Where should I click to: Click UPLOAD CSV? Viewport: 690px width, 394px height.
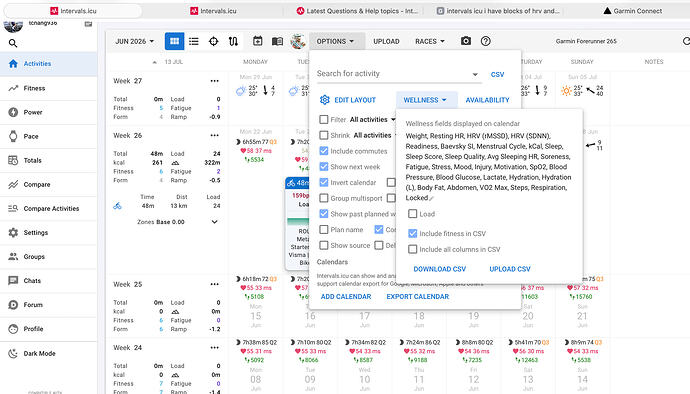[510, 269]
